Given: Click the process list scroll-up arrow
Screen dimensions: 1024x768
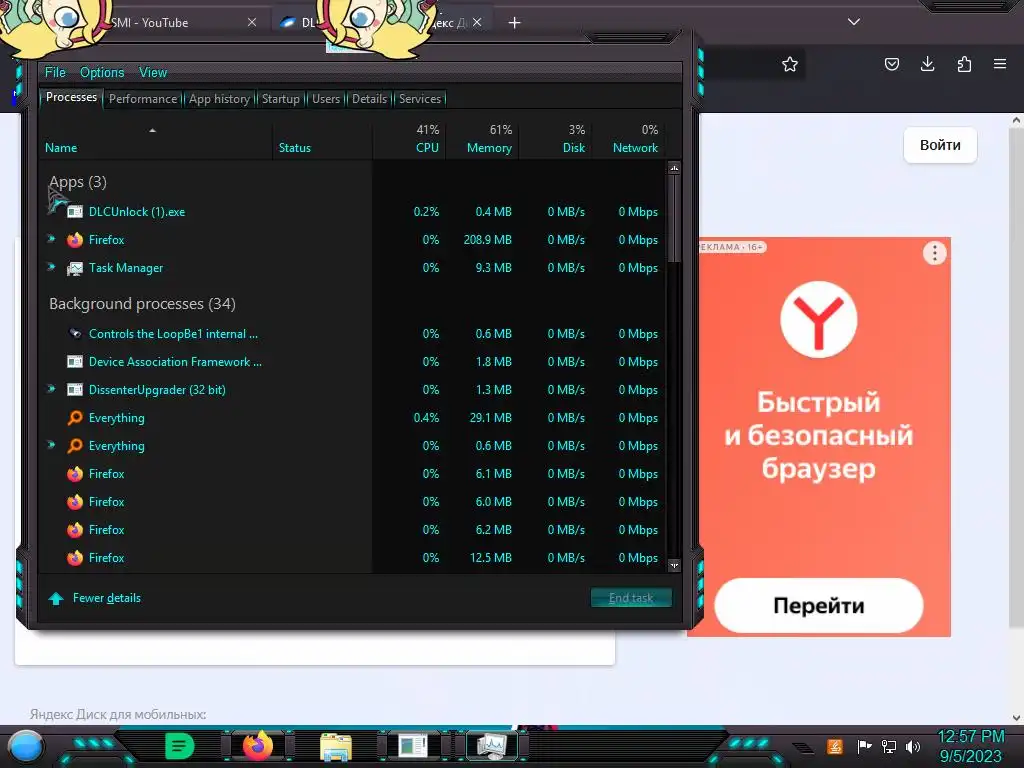Looking at the screenshot, I should (674, 168).
